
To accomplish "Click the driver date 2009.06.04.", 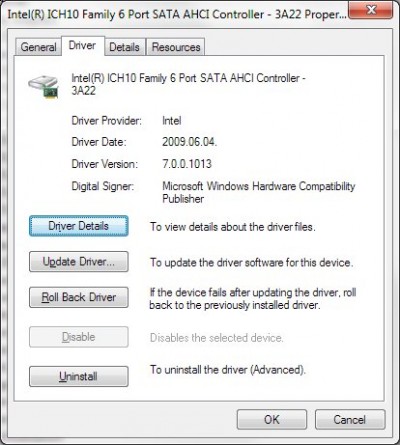I will click(x=189, y=142).
